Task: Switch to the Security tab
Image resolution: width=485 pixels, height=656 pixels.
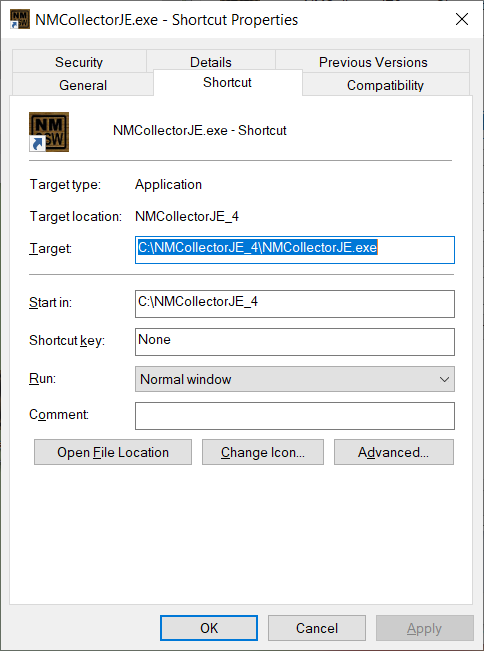Action: pos(79,62)
